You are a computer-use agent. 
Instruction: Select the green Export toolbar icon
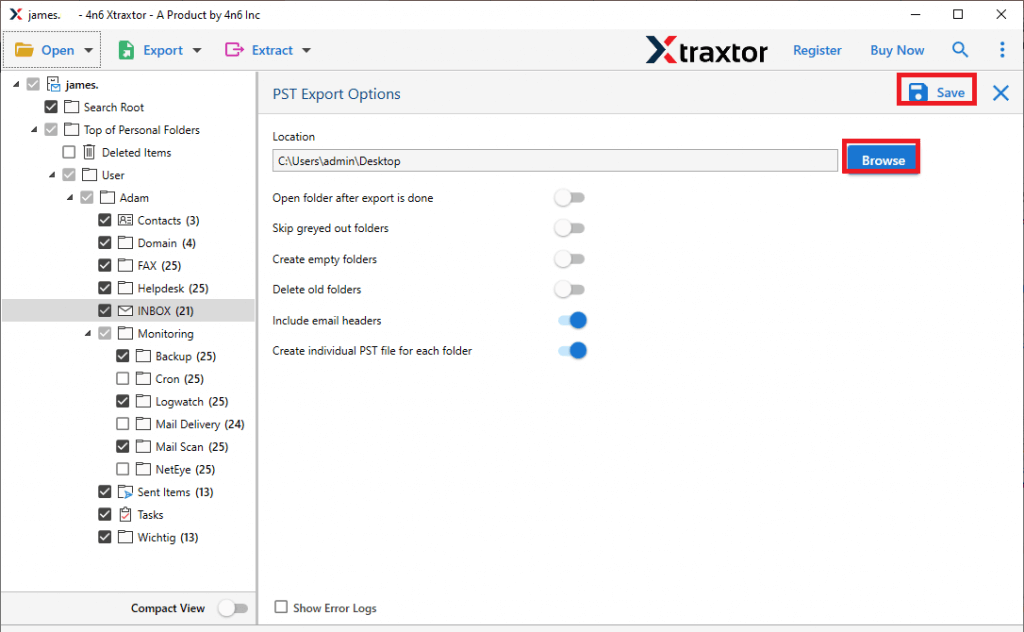click(x=124, y=49)
